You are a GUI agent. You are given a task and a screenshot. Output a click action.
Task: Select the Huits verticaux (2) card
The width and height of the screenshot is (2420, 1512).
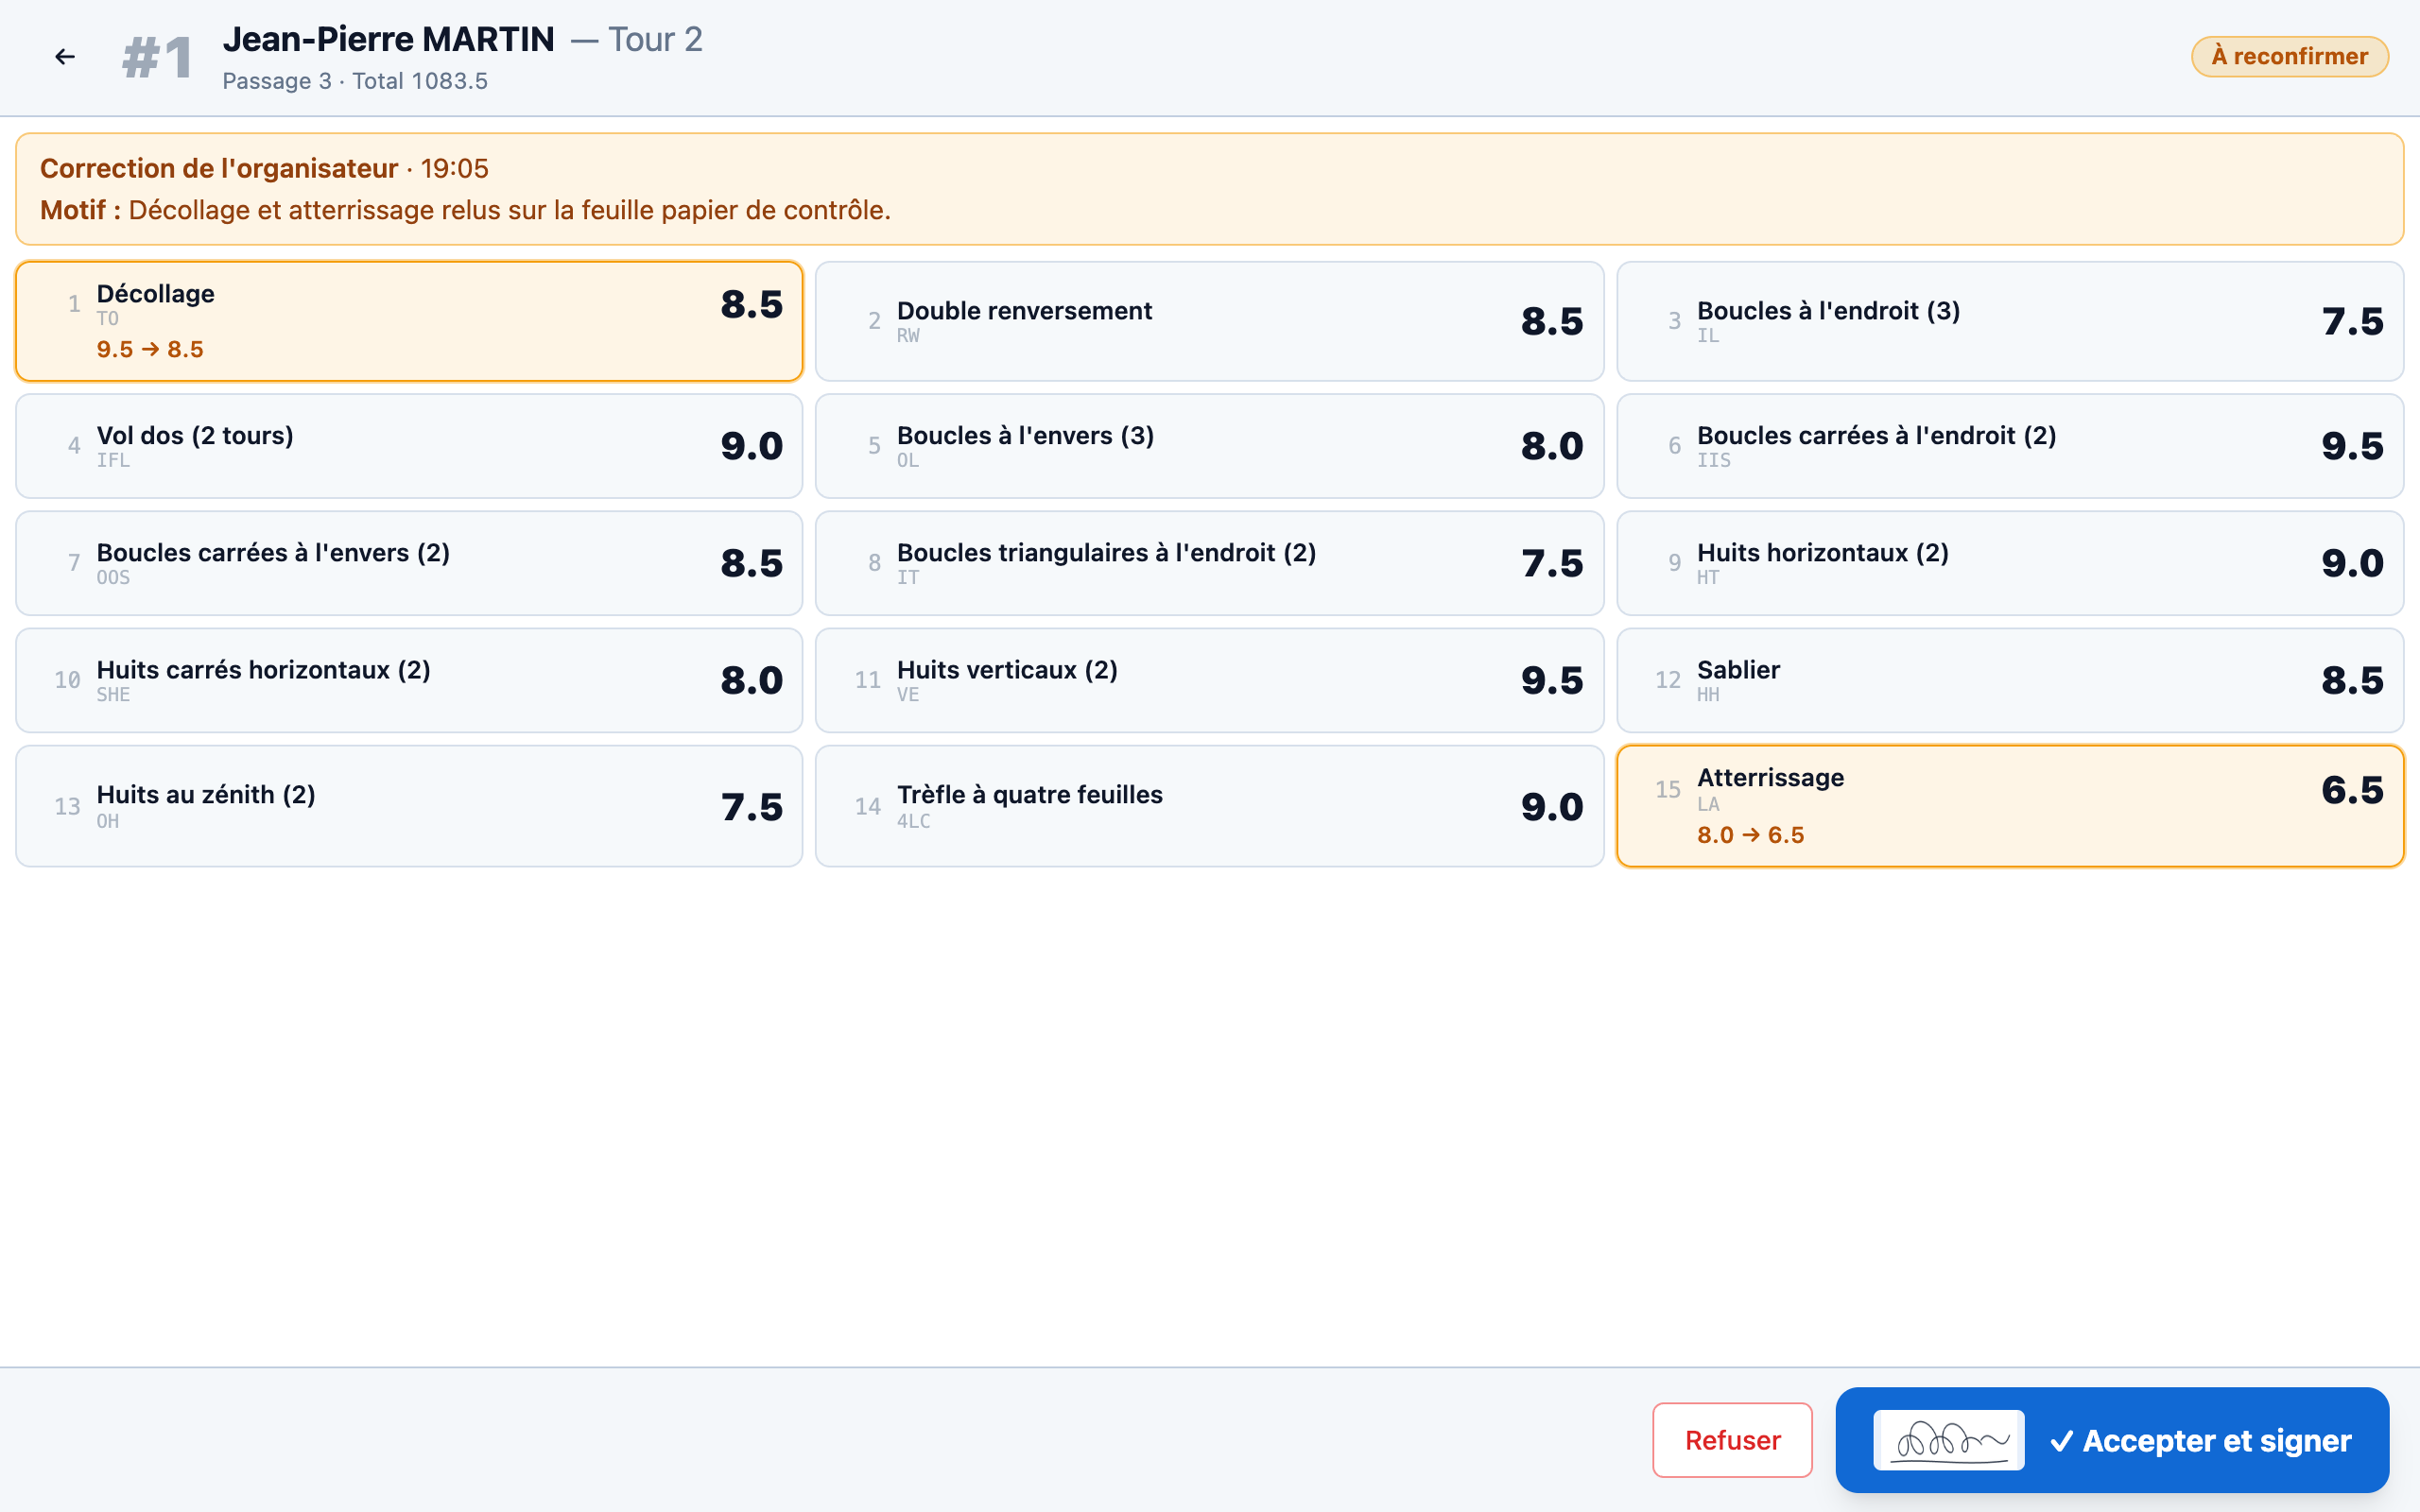(1209, 680)
